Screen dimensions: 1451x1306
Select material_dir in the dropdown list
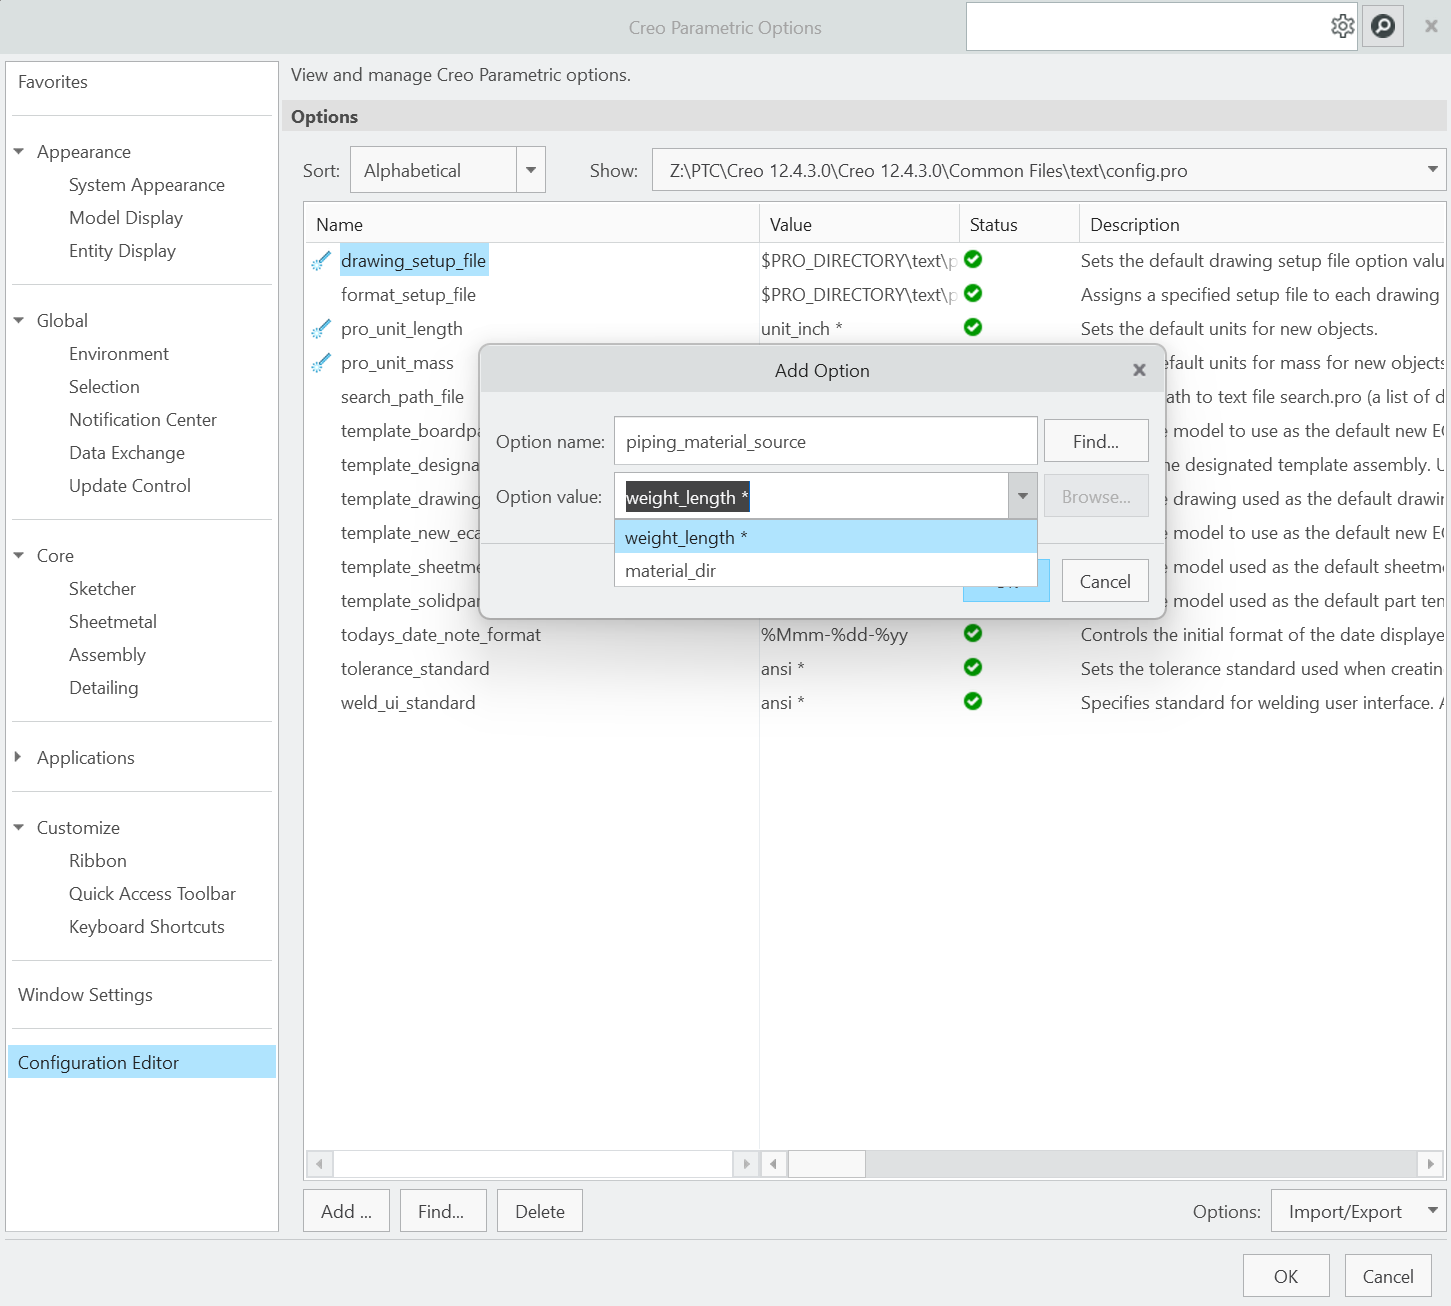(826, 570)
